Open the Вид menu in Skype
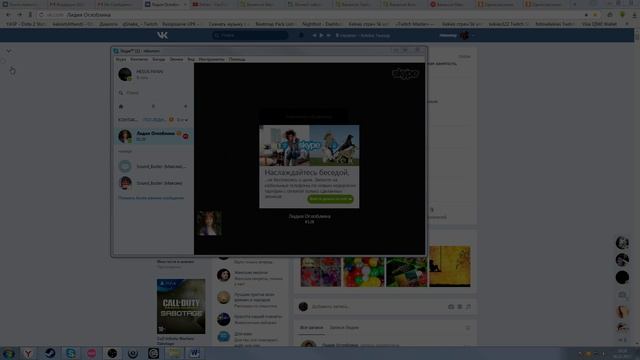 coord(191,59)
